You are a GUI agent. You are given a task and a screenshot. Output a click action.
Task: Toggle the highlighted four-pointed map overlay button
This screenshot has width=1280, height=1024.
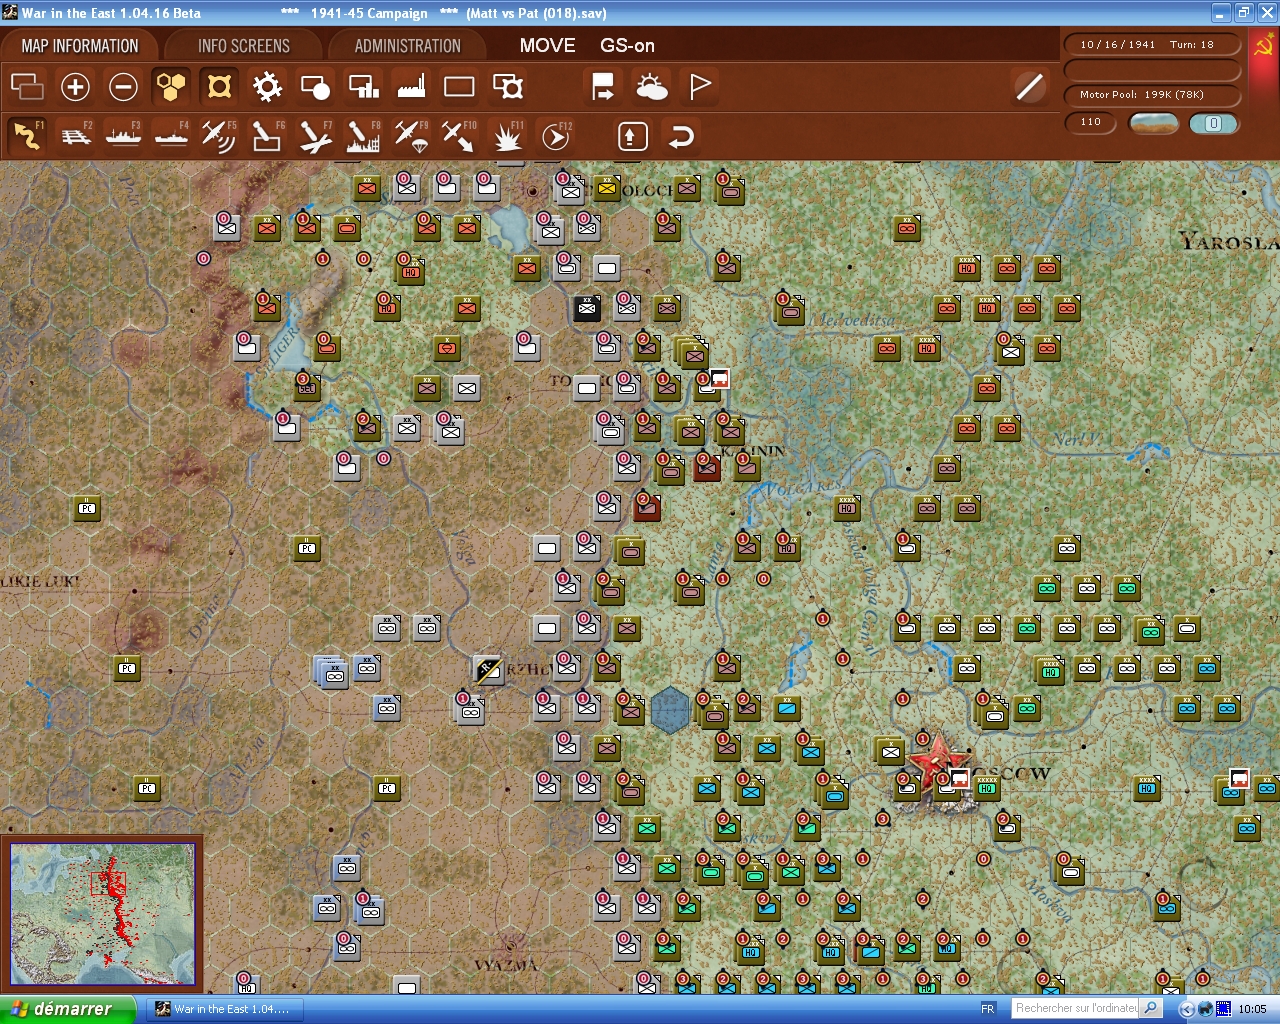pos(219,87)
